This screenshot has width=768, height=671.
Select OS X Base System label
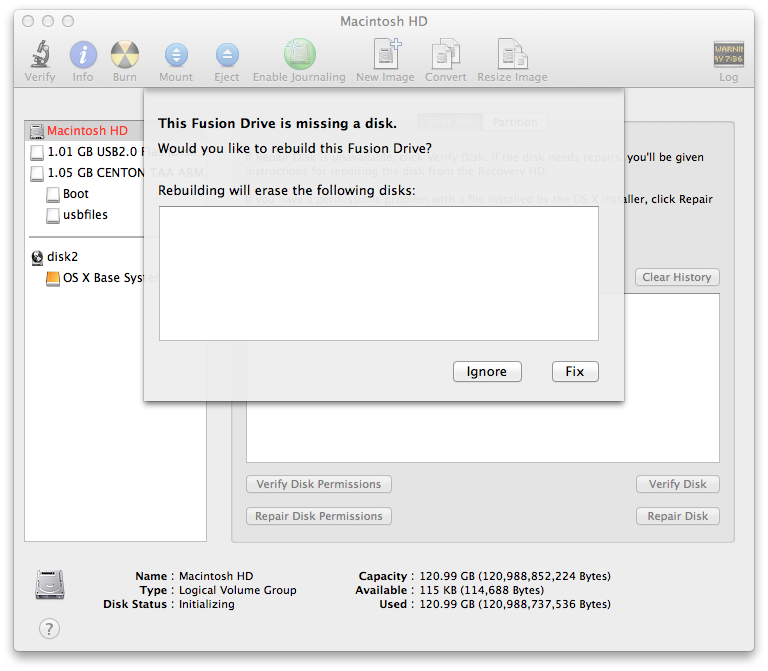tap(103, 278)
